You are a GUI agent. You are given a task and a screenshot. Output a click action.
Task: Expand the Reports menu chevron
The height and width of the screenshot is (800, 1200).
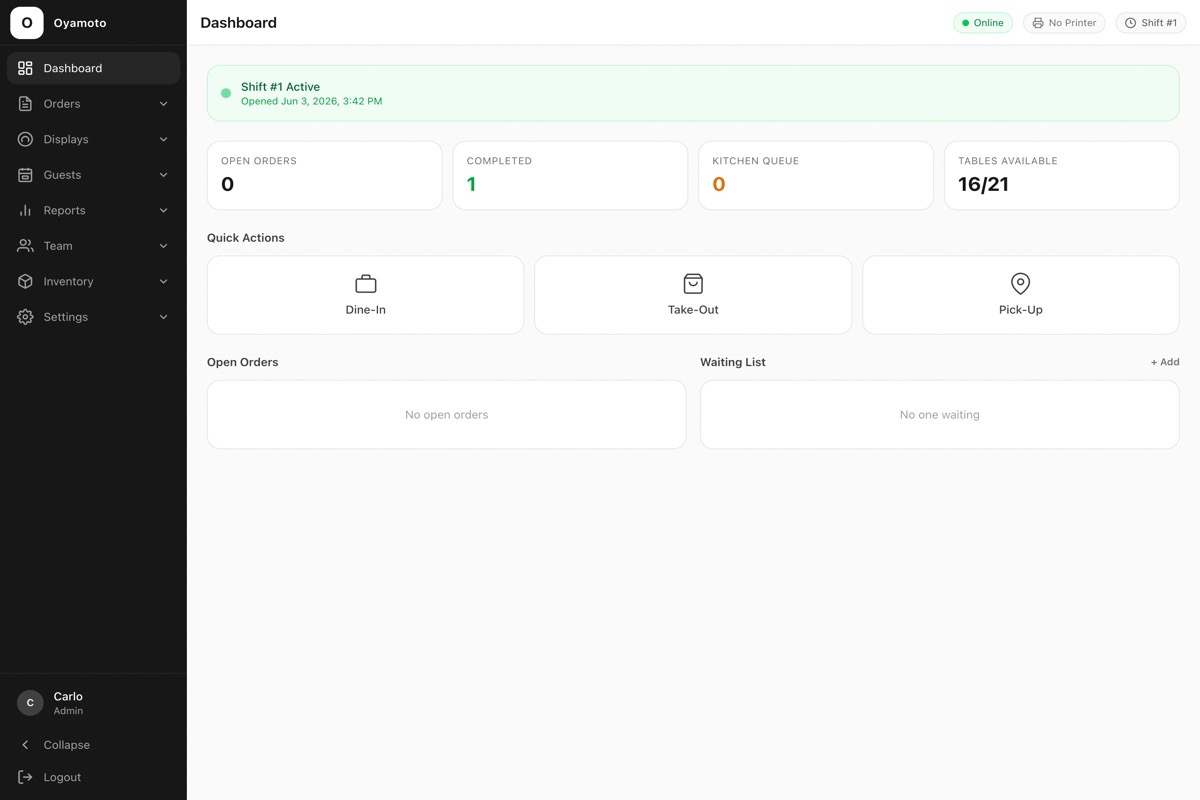coord(164,210)
